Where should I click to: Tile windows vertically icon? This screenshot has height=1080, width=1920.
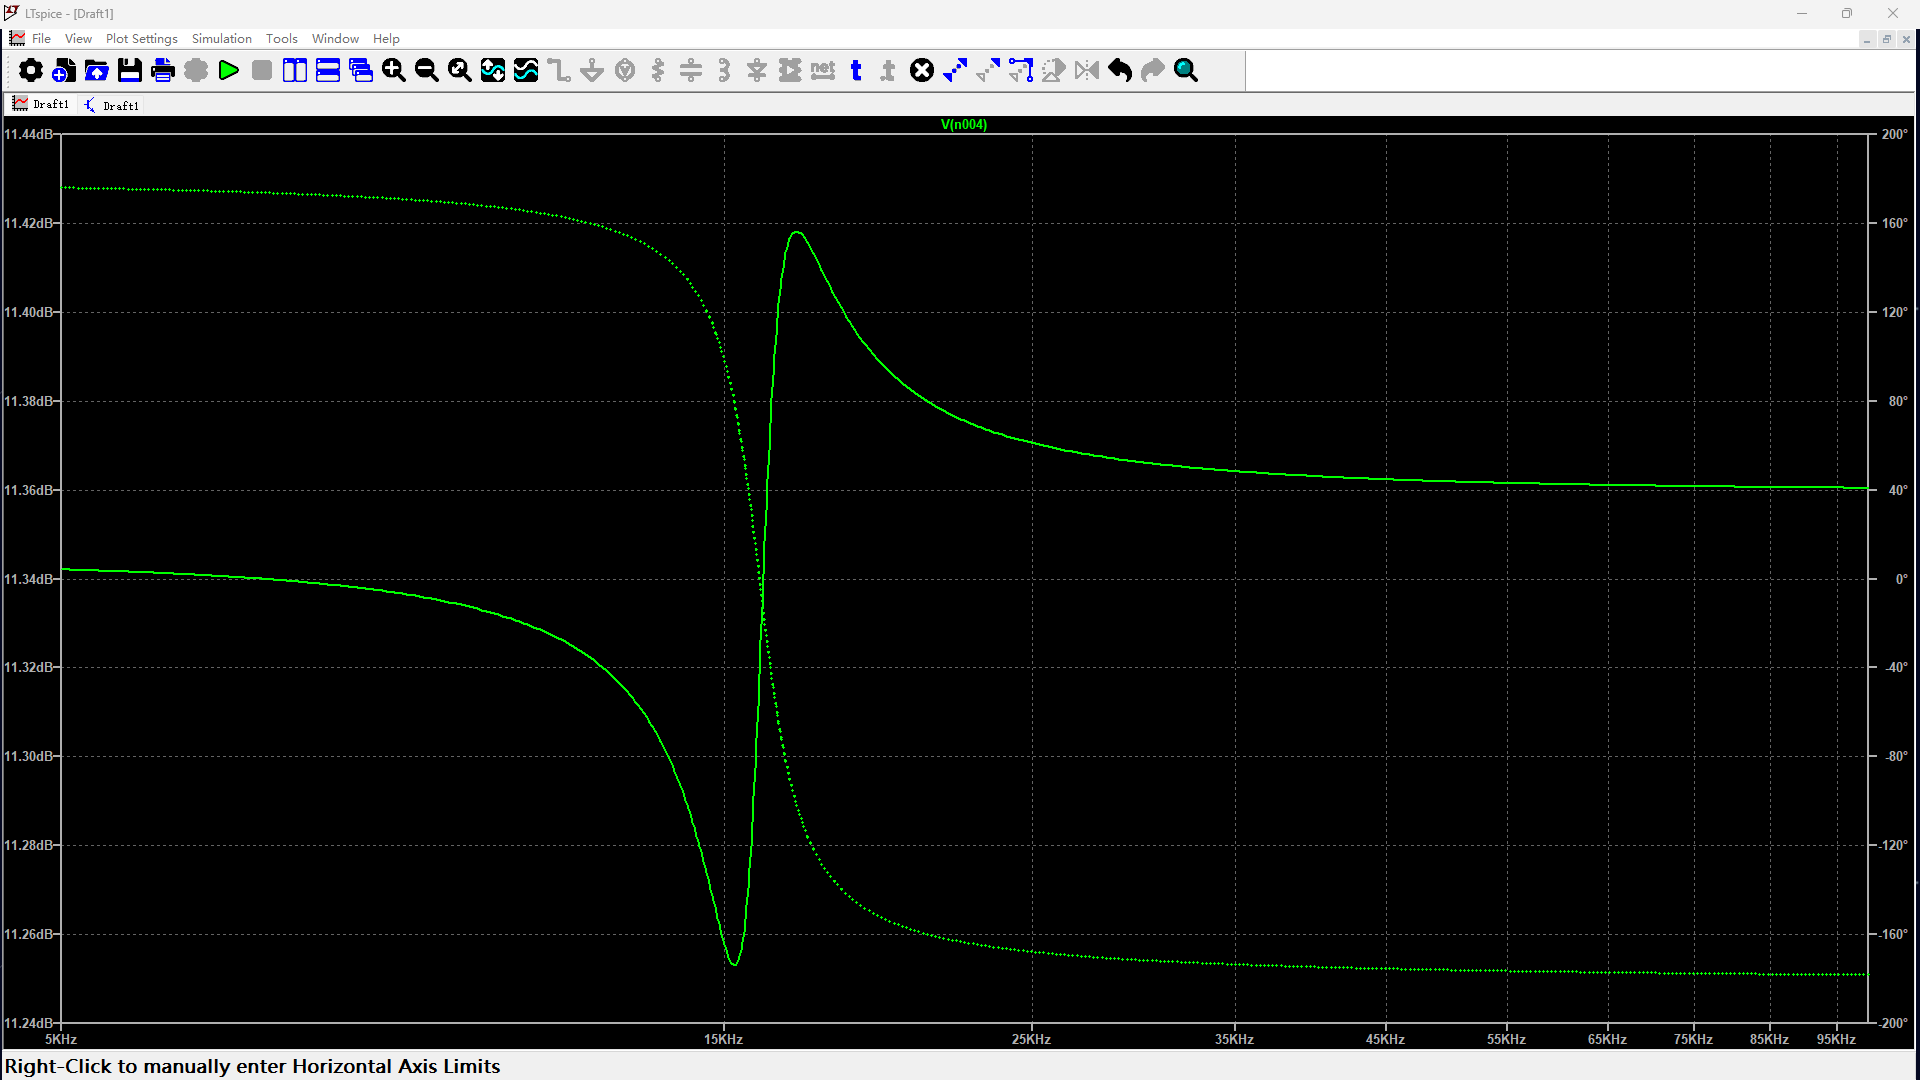coord(295,70)
